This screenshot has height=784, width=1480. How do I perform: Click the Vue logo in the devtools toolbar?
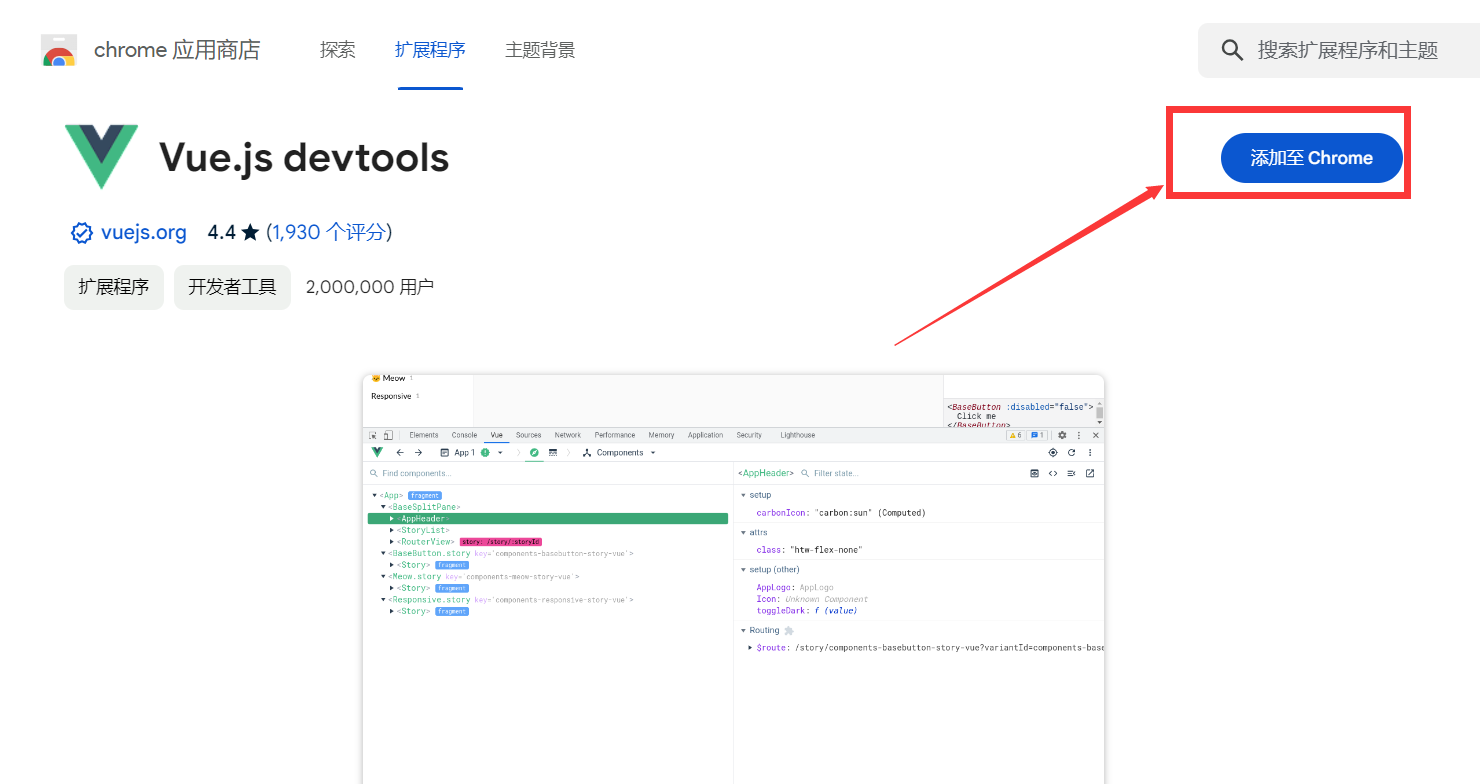[x=377, y=452]
